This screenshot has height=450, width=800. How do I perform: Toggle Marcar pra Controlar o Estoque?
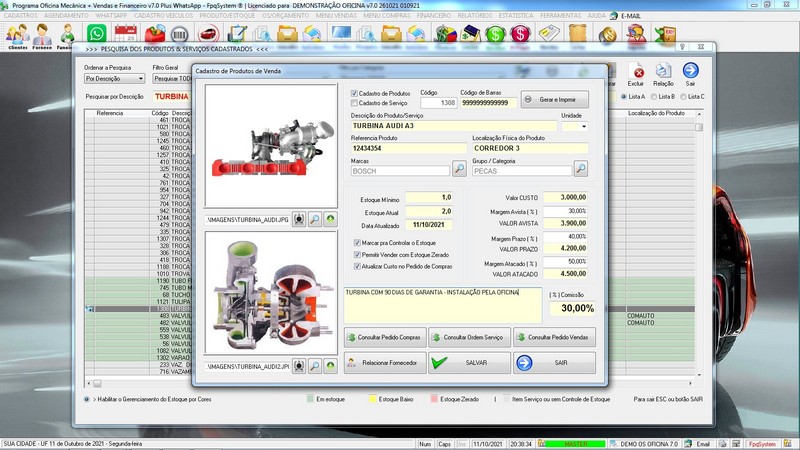click(357, 243)
